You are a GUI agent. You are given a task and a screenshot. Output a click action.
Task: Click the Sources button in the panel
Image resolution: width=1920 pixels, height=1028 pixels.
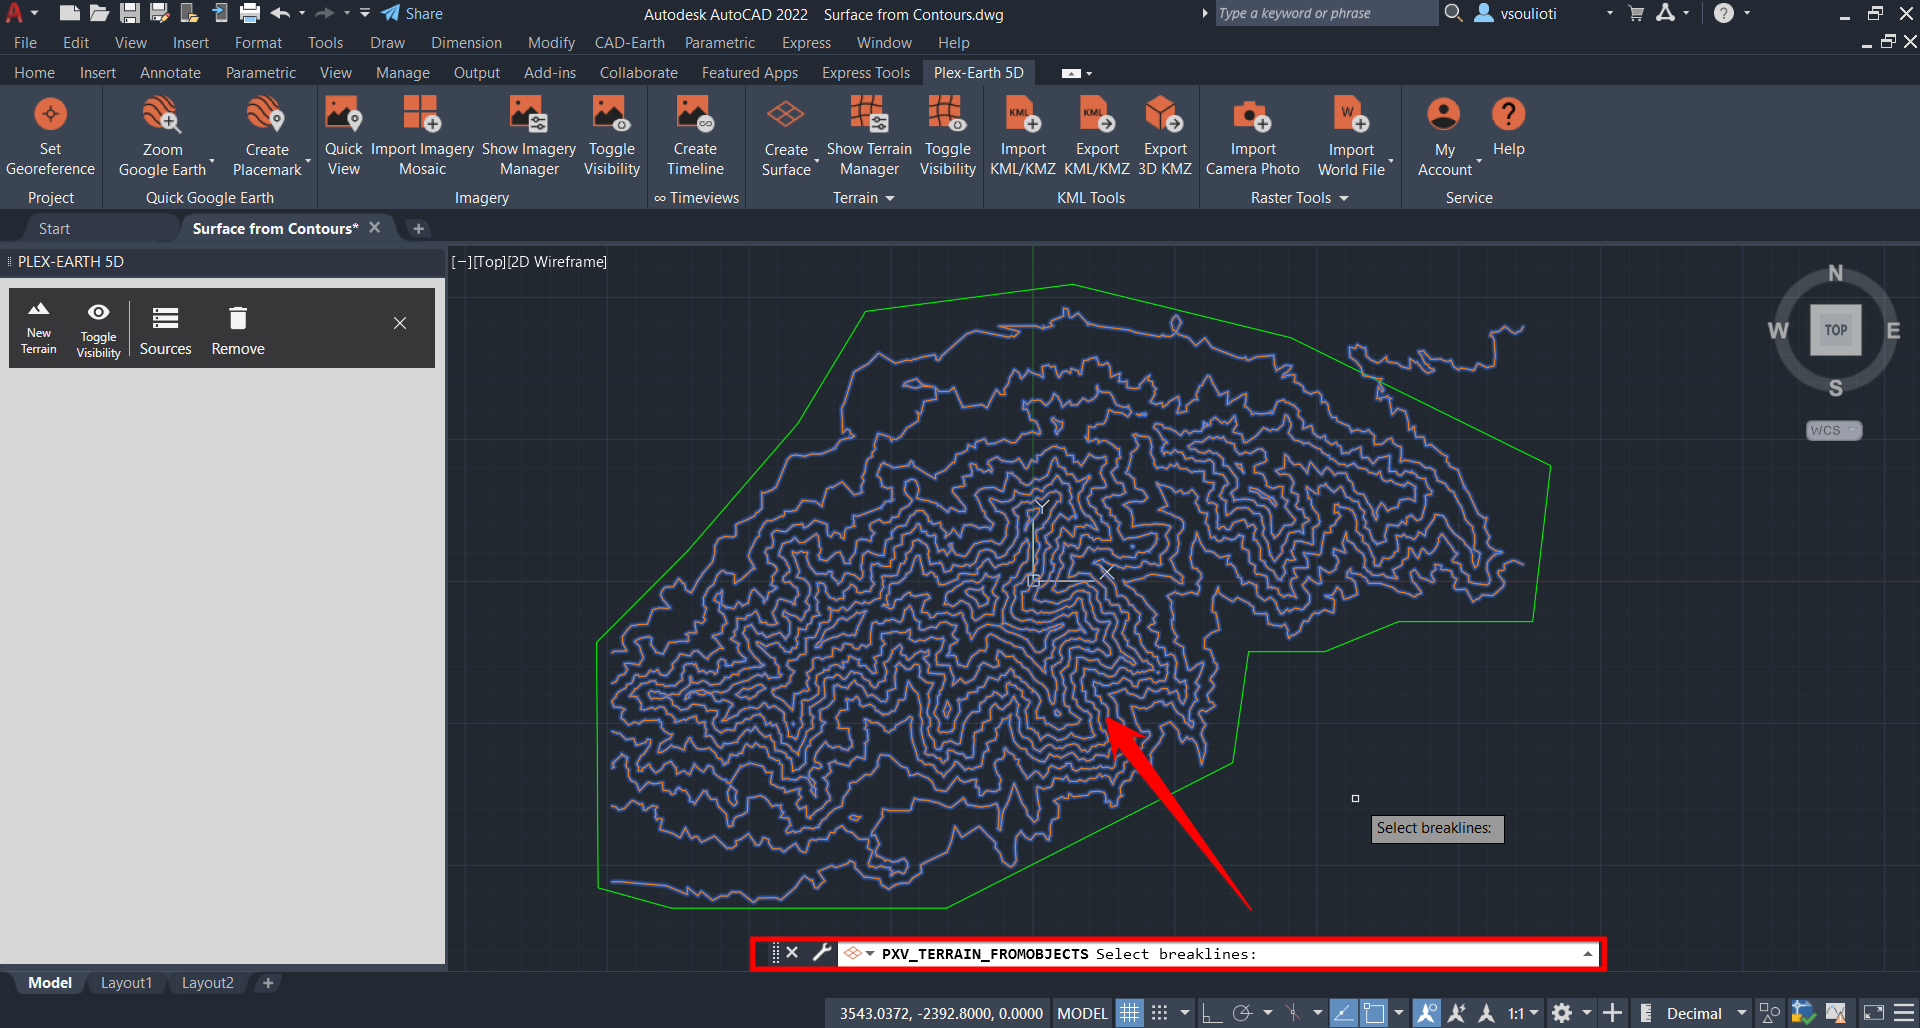[x=165, y=329]
